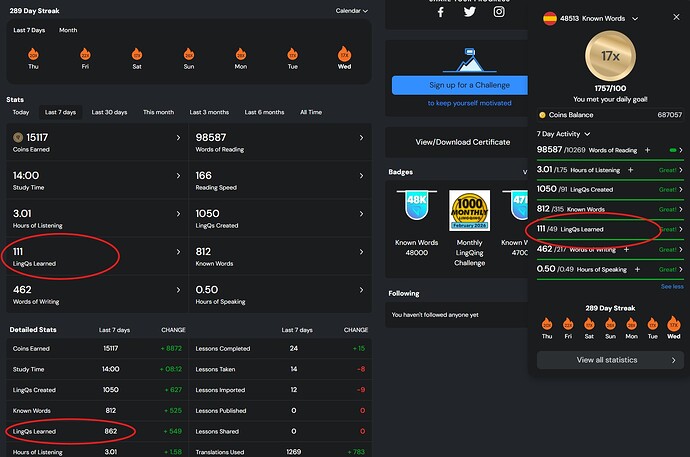Click Friday's flame in the main streak calendar
This screenshot has width=690, height=457.
85,54
